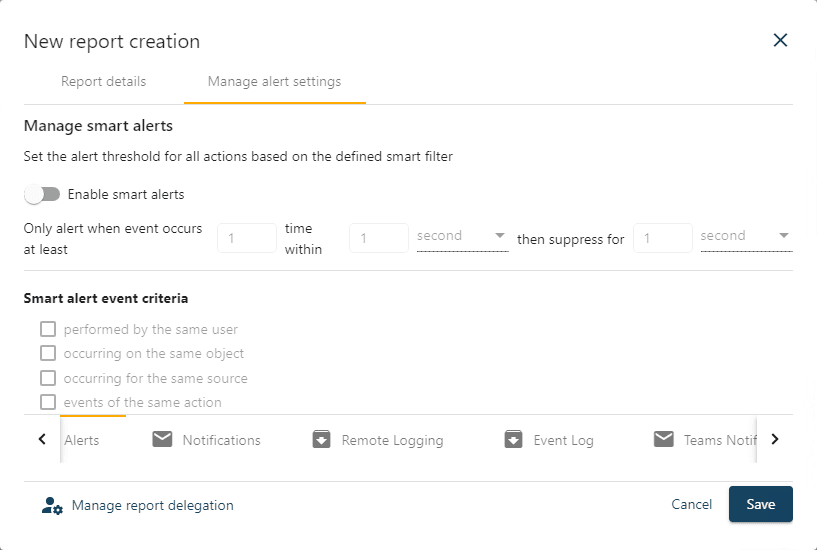Cancel the report creation
The width and height of the screenshot is (818, 550).
[691, 505]
